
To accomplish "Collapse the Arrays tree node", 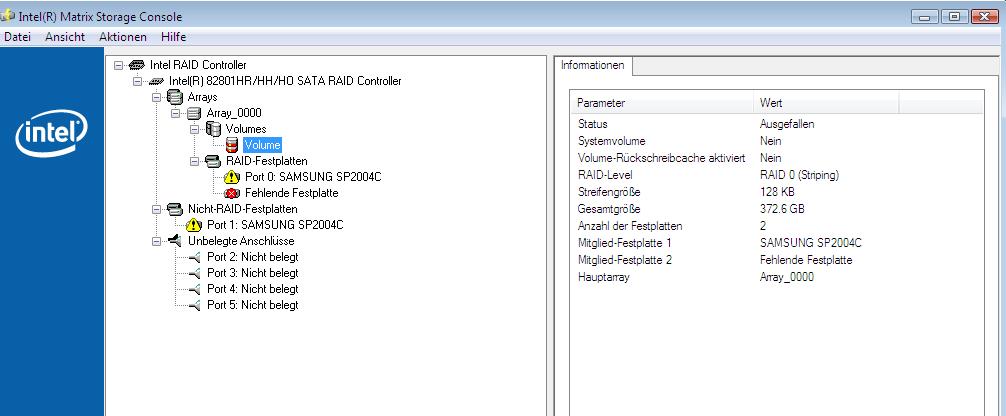I will click(x=156, y=98).
